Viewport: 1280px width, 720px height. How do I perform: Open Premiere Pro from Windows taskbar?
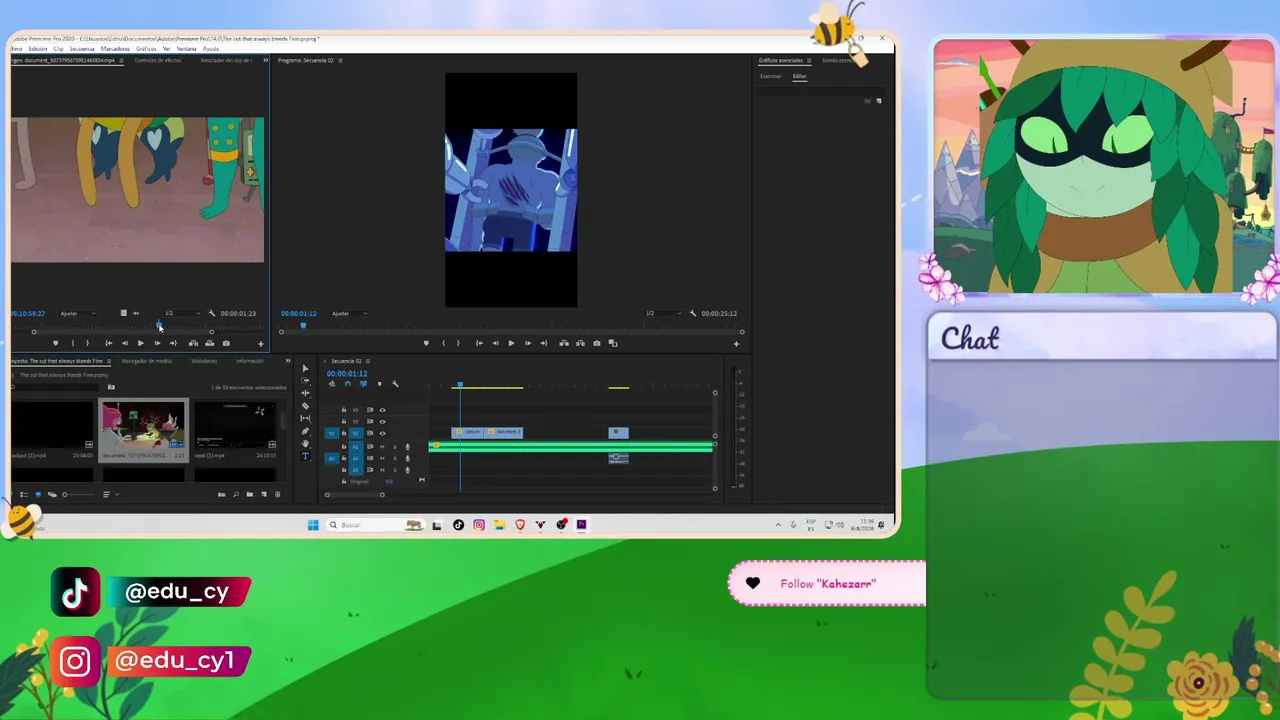coord(581,525)
